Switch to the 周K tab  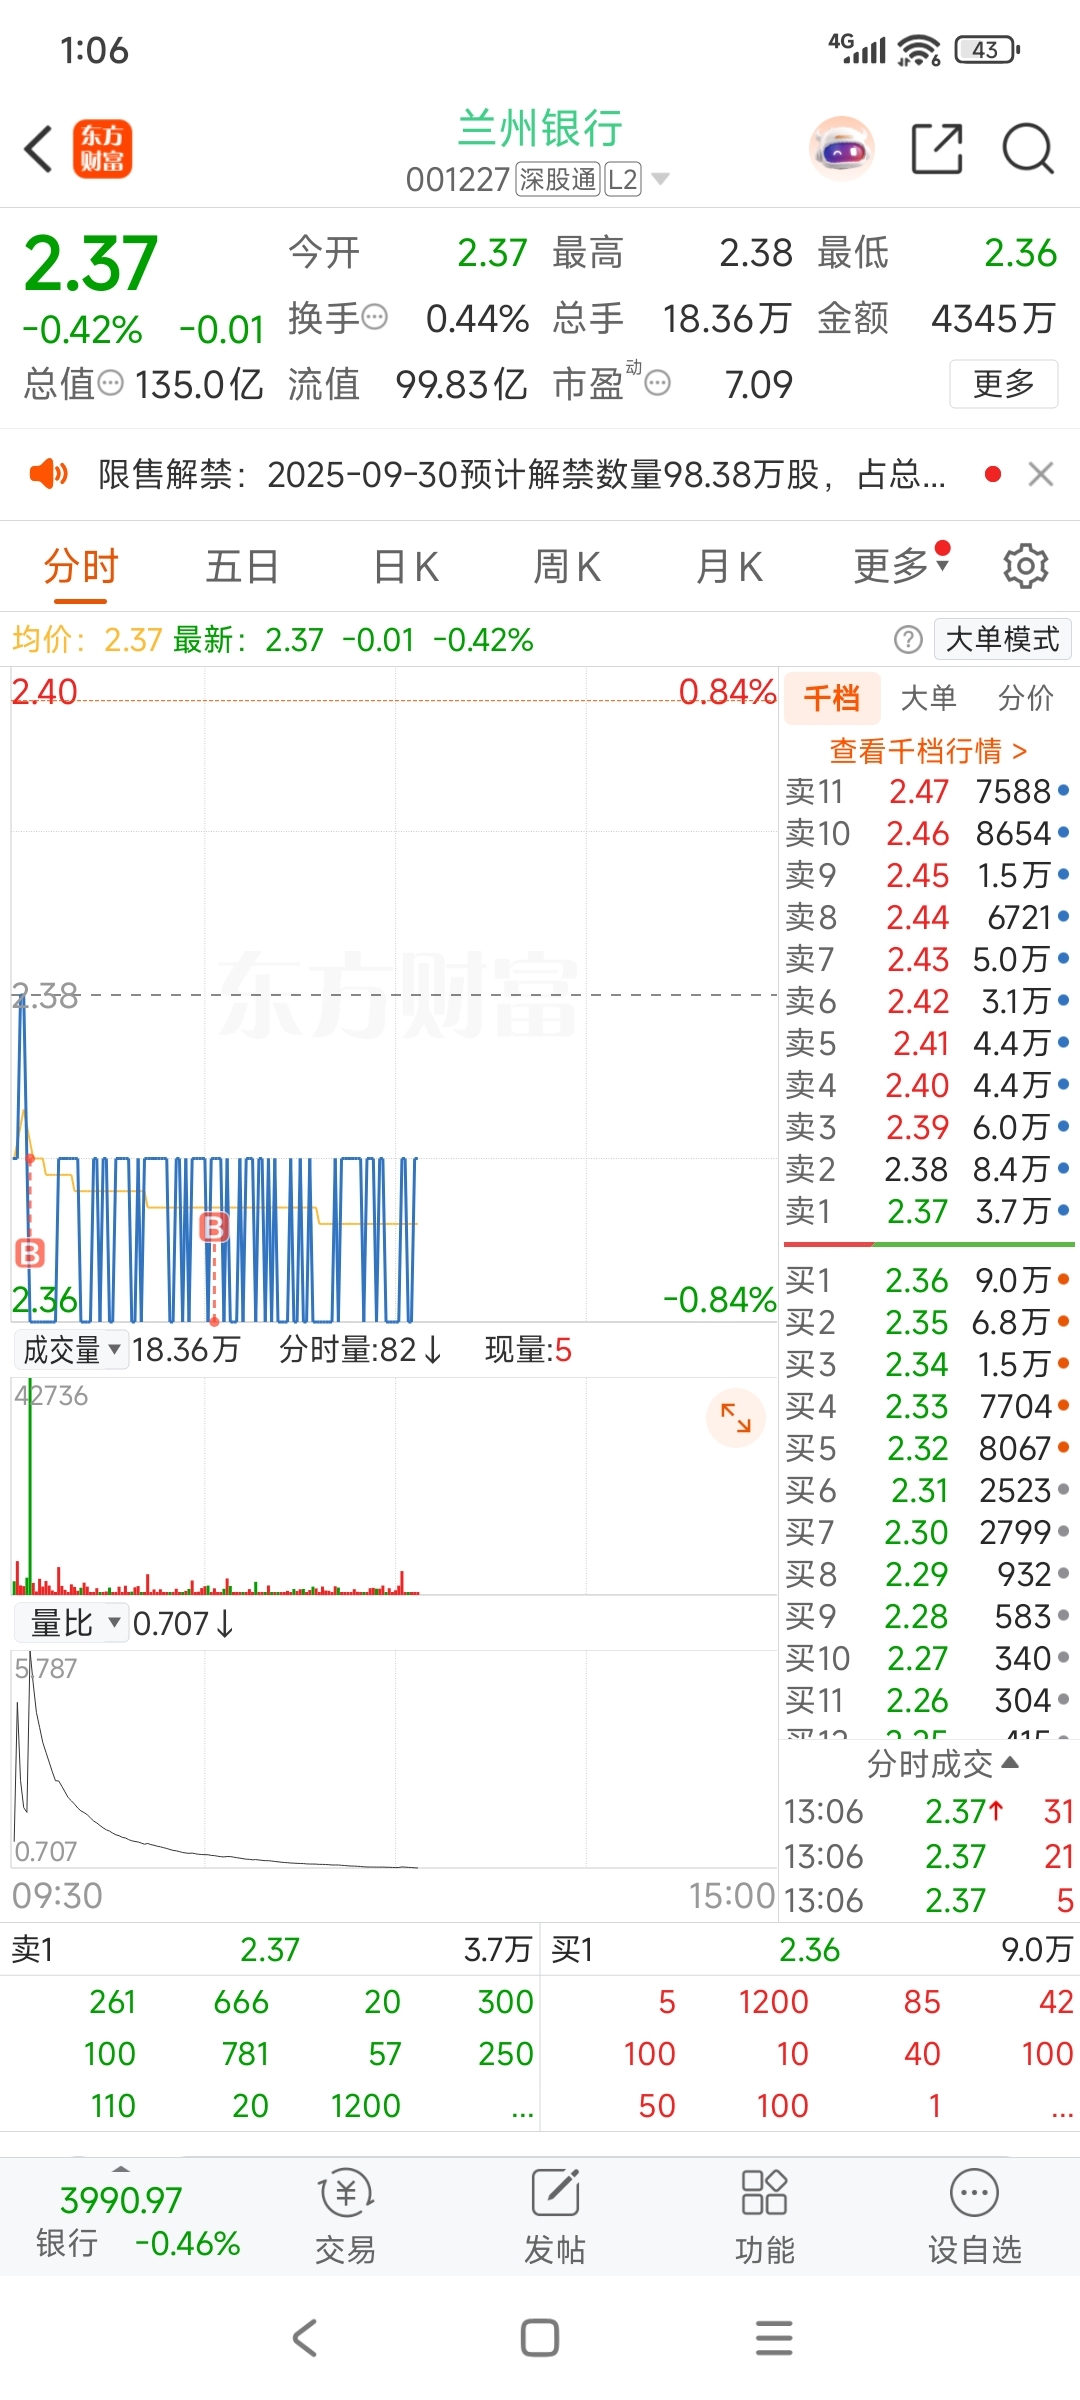(567, 567)
